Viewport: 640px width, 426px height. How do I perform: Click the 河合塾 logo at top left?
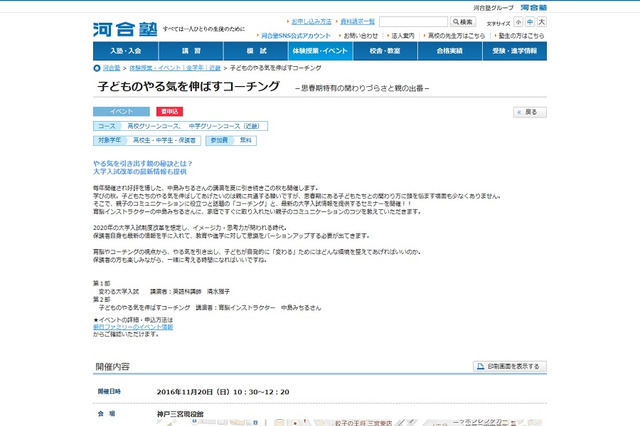(125, 29)
